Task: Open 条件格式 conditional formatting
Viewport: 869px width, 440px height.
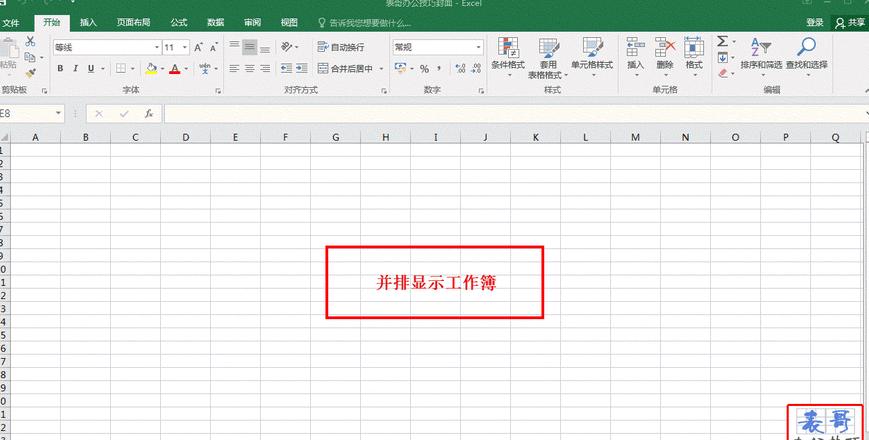Action: 508,57
